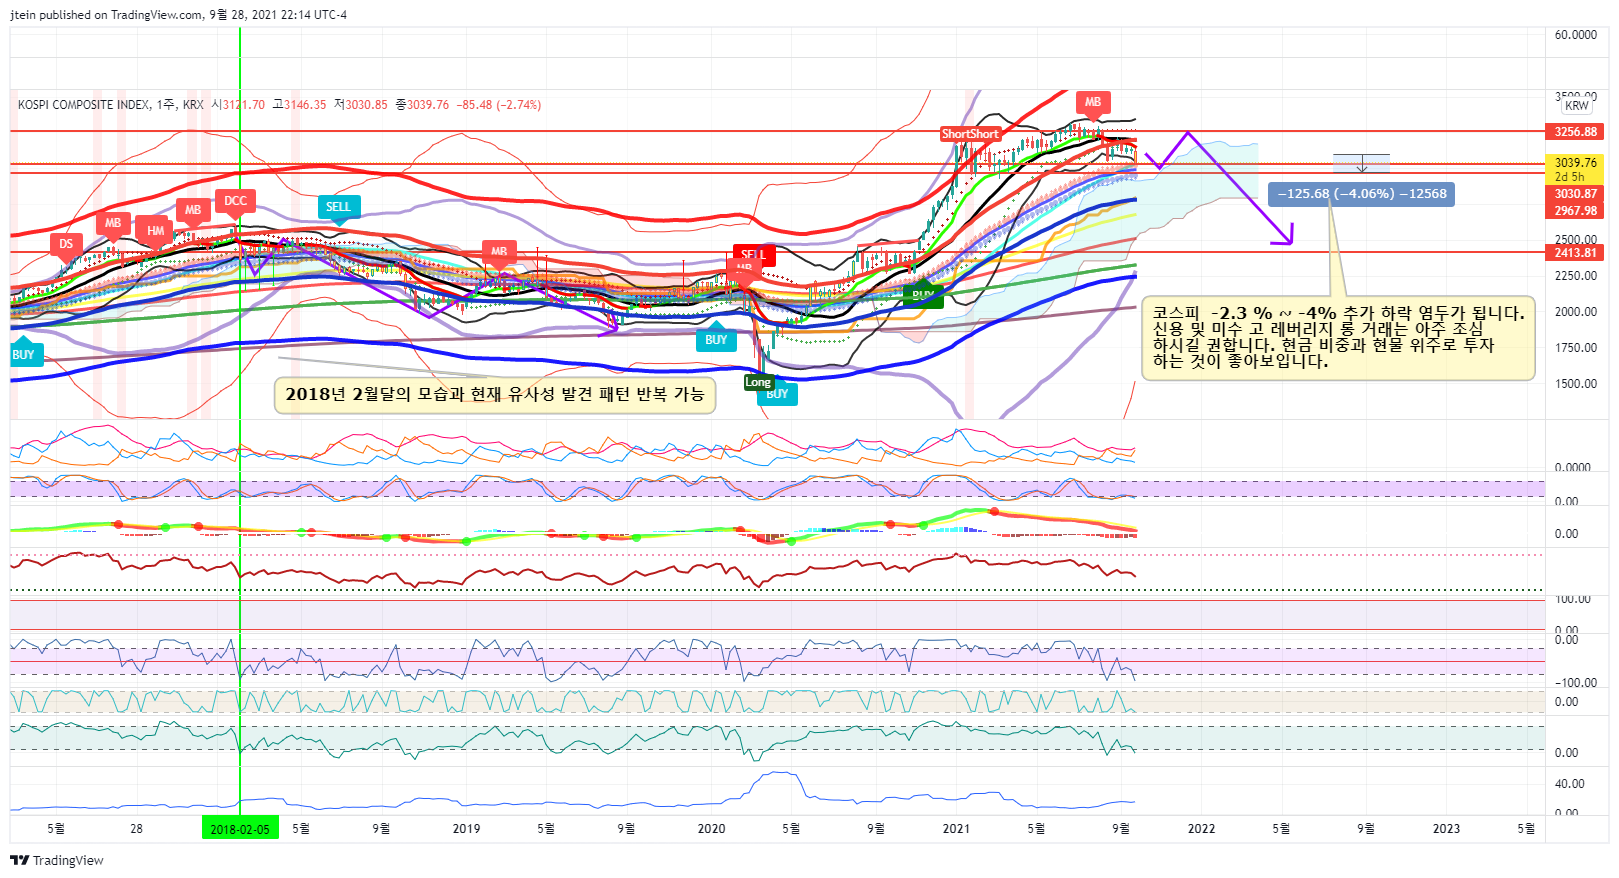The height and width of the screenshot is (878, 1619).
Task: Click the TradingView logo at bottom
Action: pyautogui.click(x=57, y=860)
